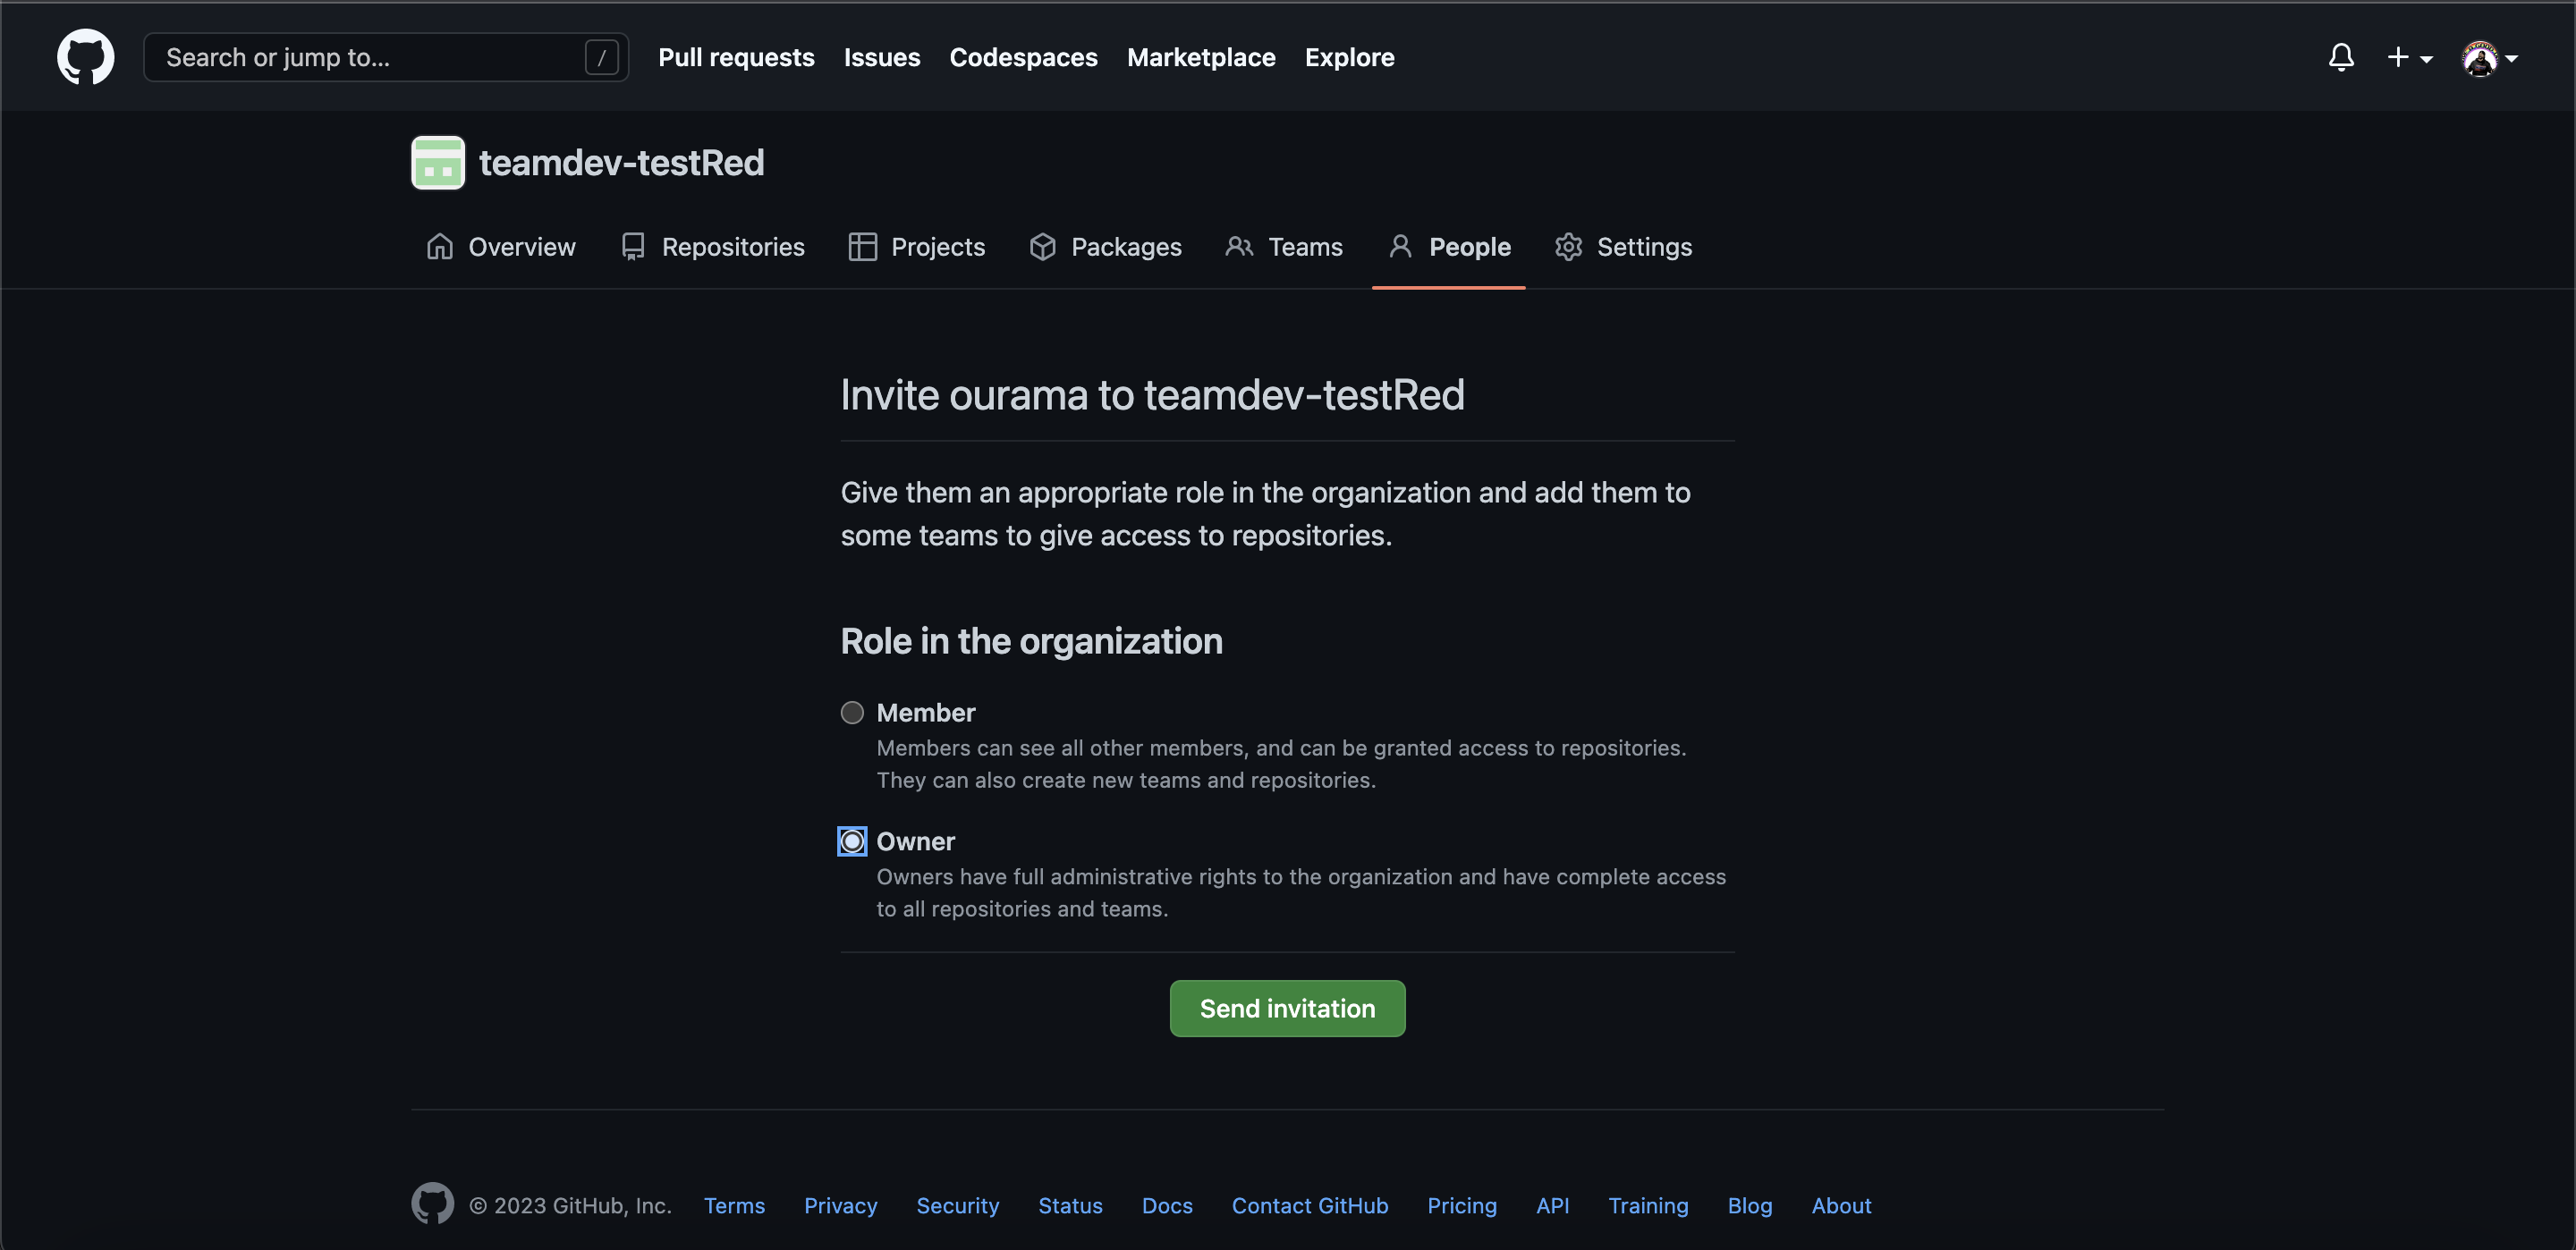Image resolution: width=2576 pixels, height=1250 pixels.
Task: Open notifications via the bell icon
Action: 2340,57
